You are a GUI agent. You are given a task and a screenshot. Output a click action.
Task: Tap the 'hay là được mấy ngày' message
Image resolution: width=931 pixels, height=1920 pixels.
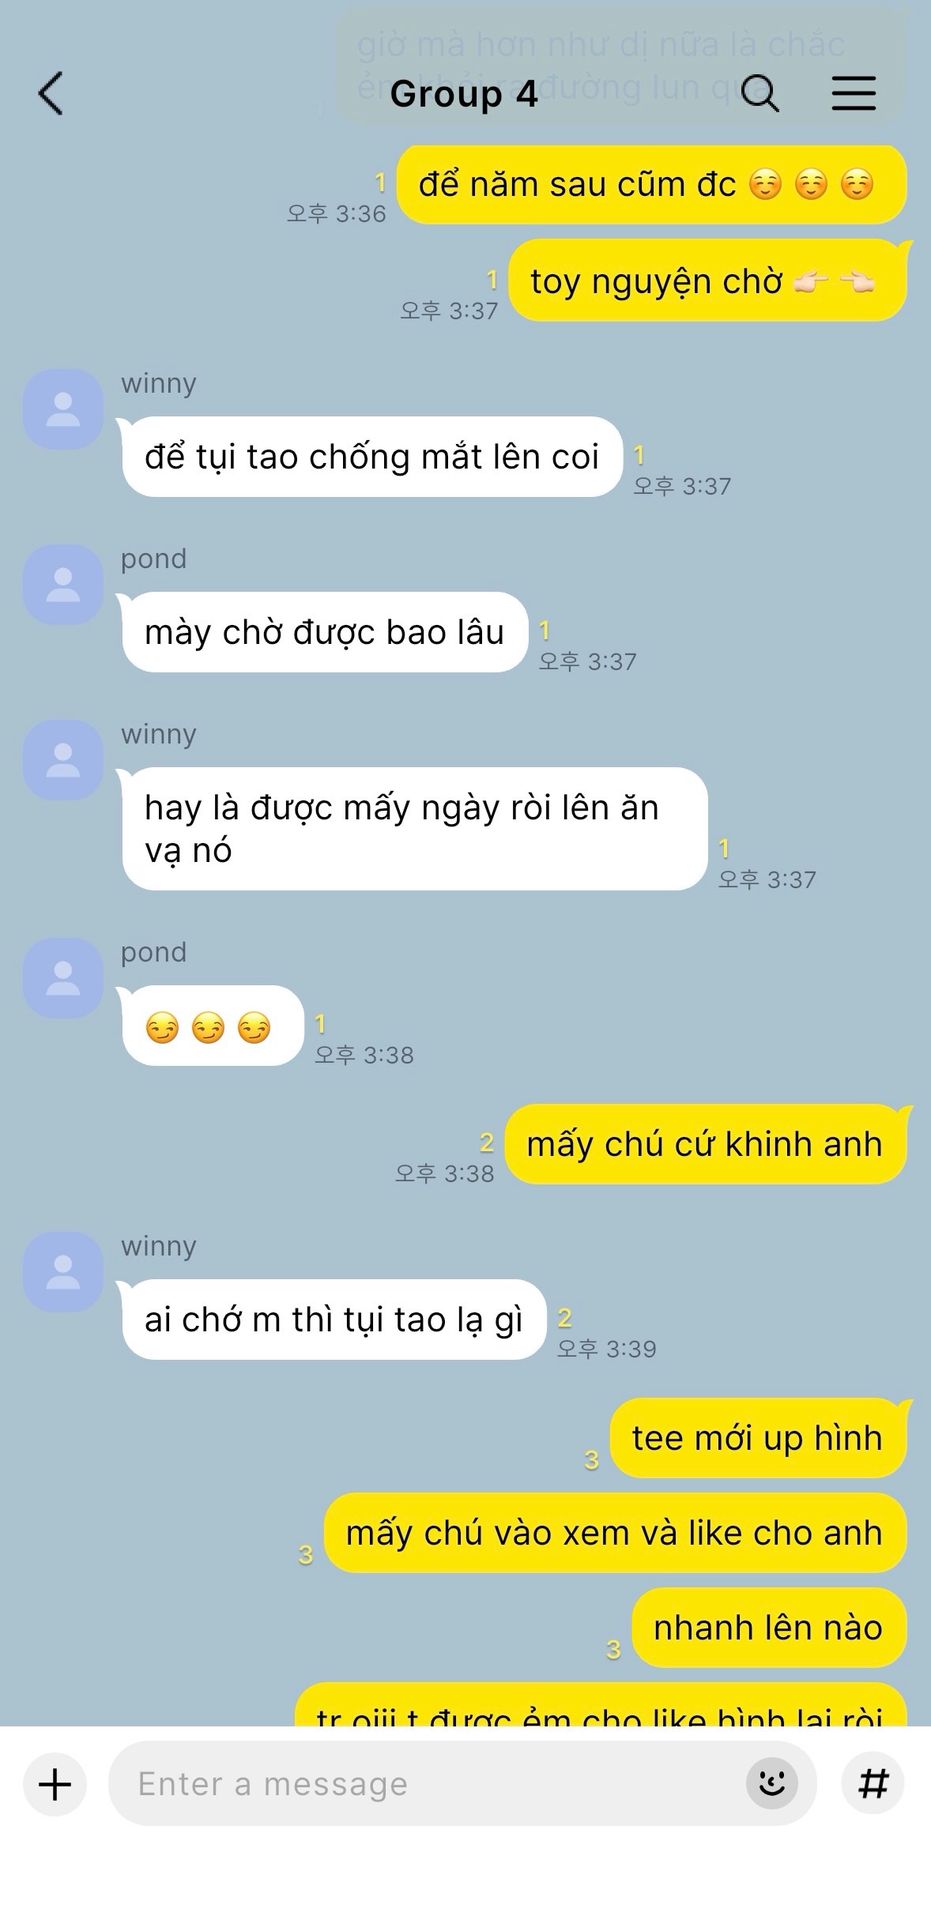click(413, 829)
